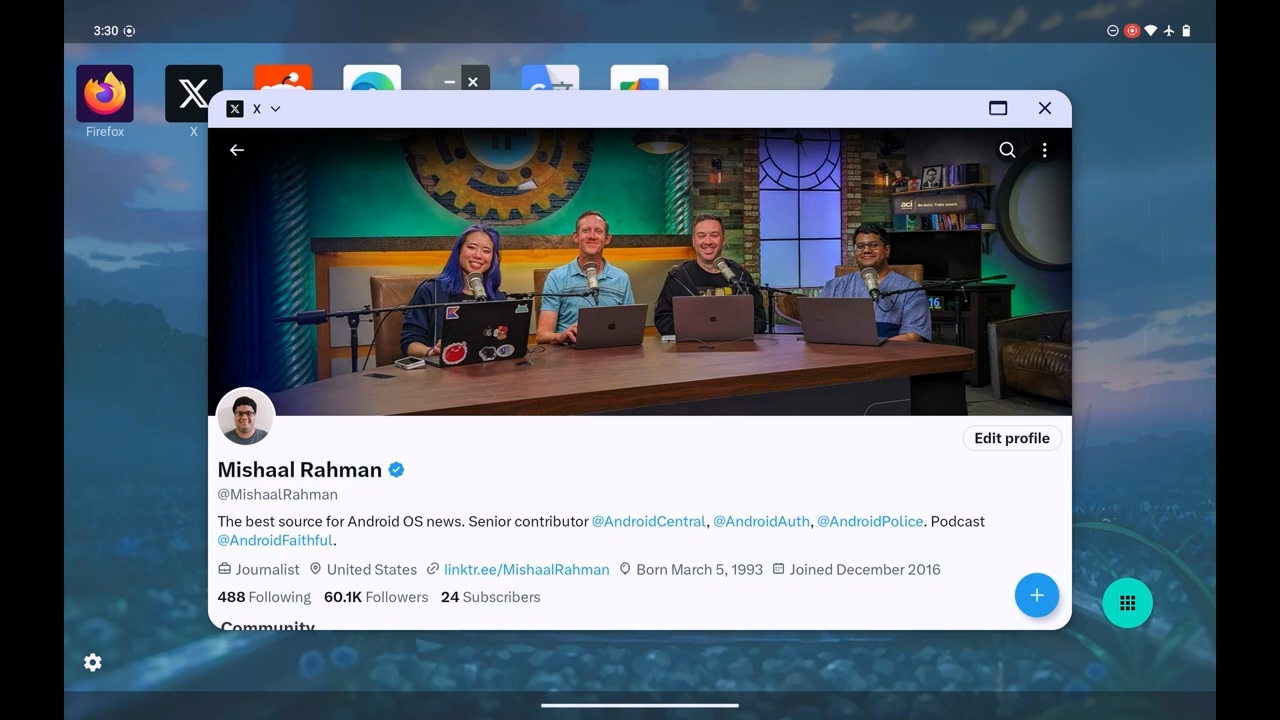
Task: Open the @AndroidCentral mention link
Action: (x=649, y=521)
